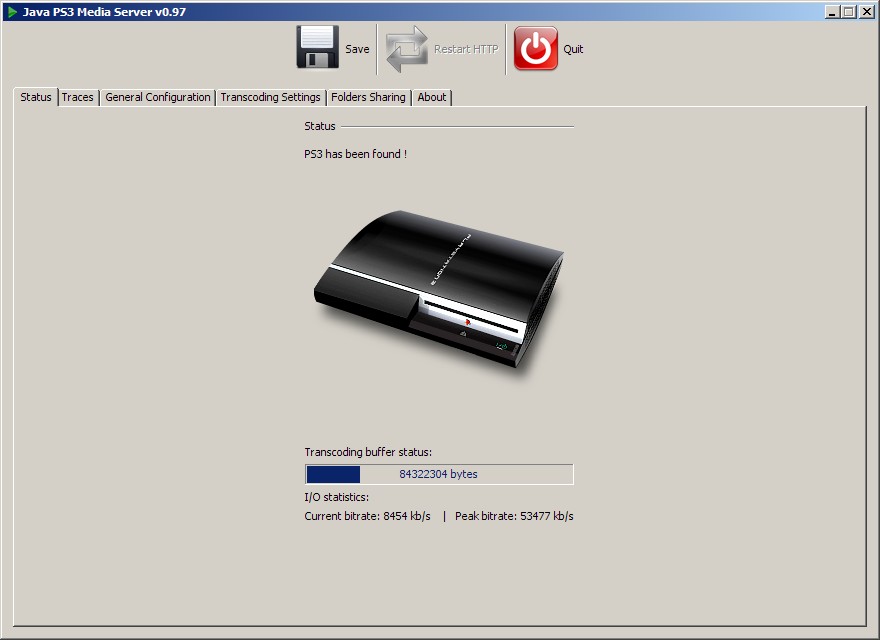Click the 84322304 bytes buffer text
Viewport: 880px width, 640px height.
(x=438, y=474)
